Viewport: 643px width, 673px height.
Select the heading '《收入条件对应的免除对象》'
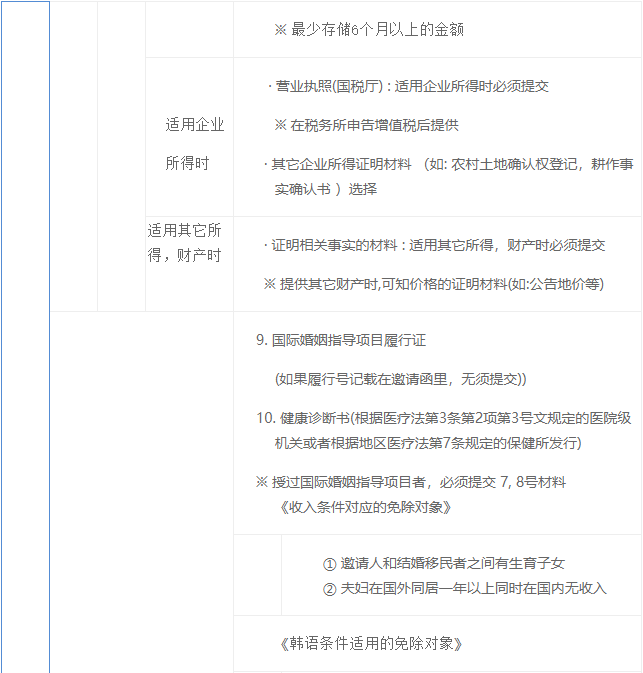coord(364,507)
